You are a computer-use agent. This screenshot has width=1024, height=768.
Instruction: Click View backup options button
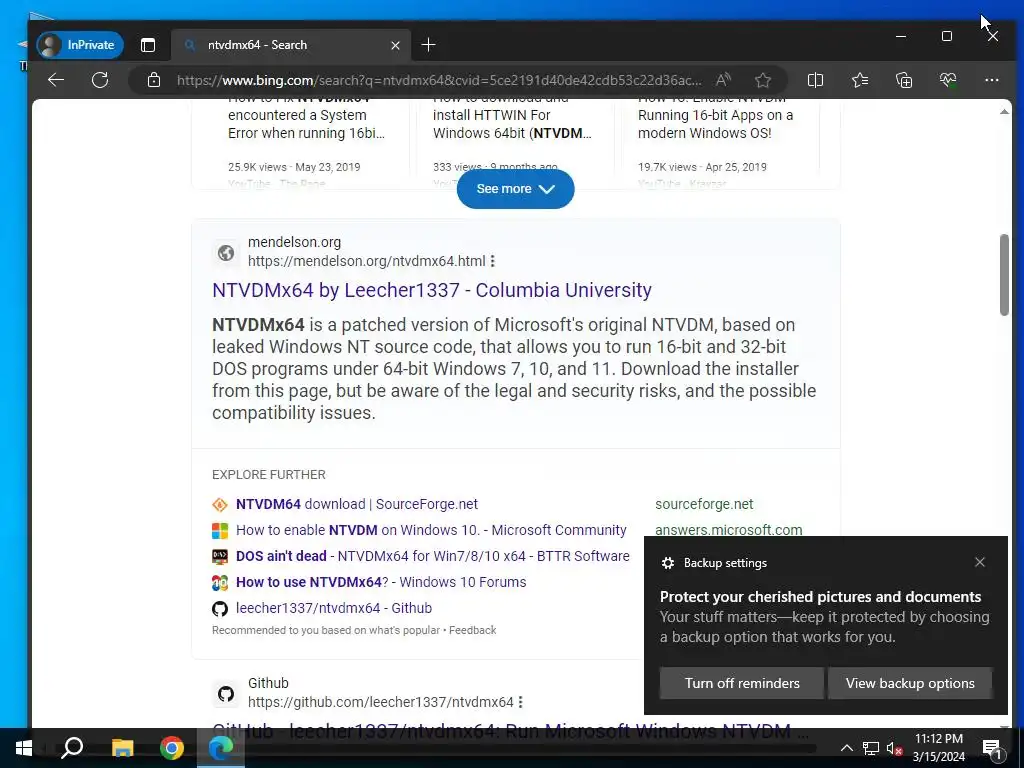point(910,683)
